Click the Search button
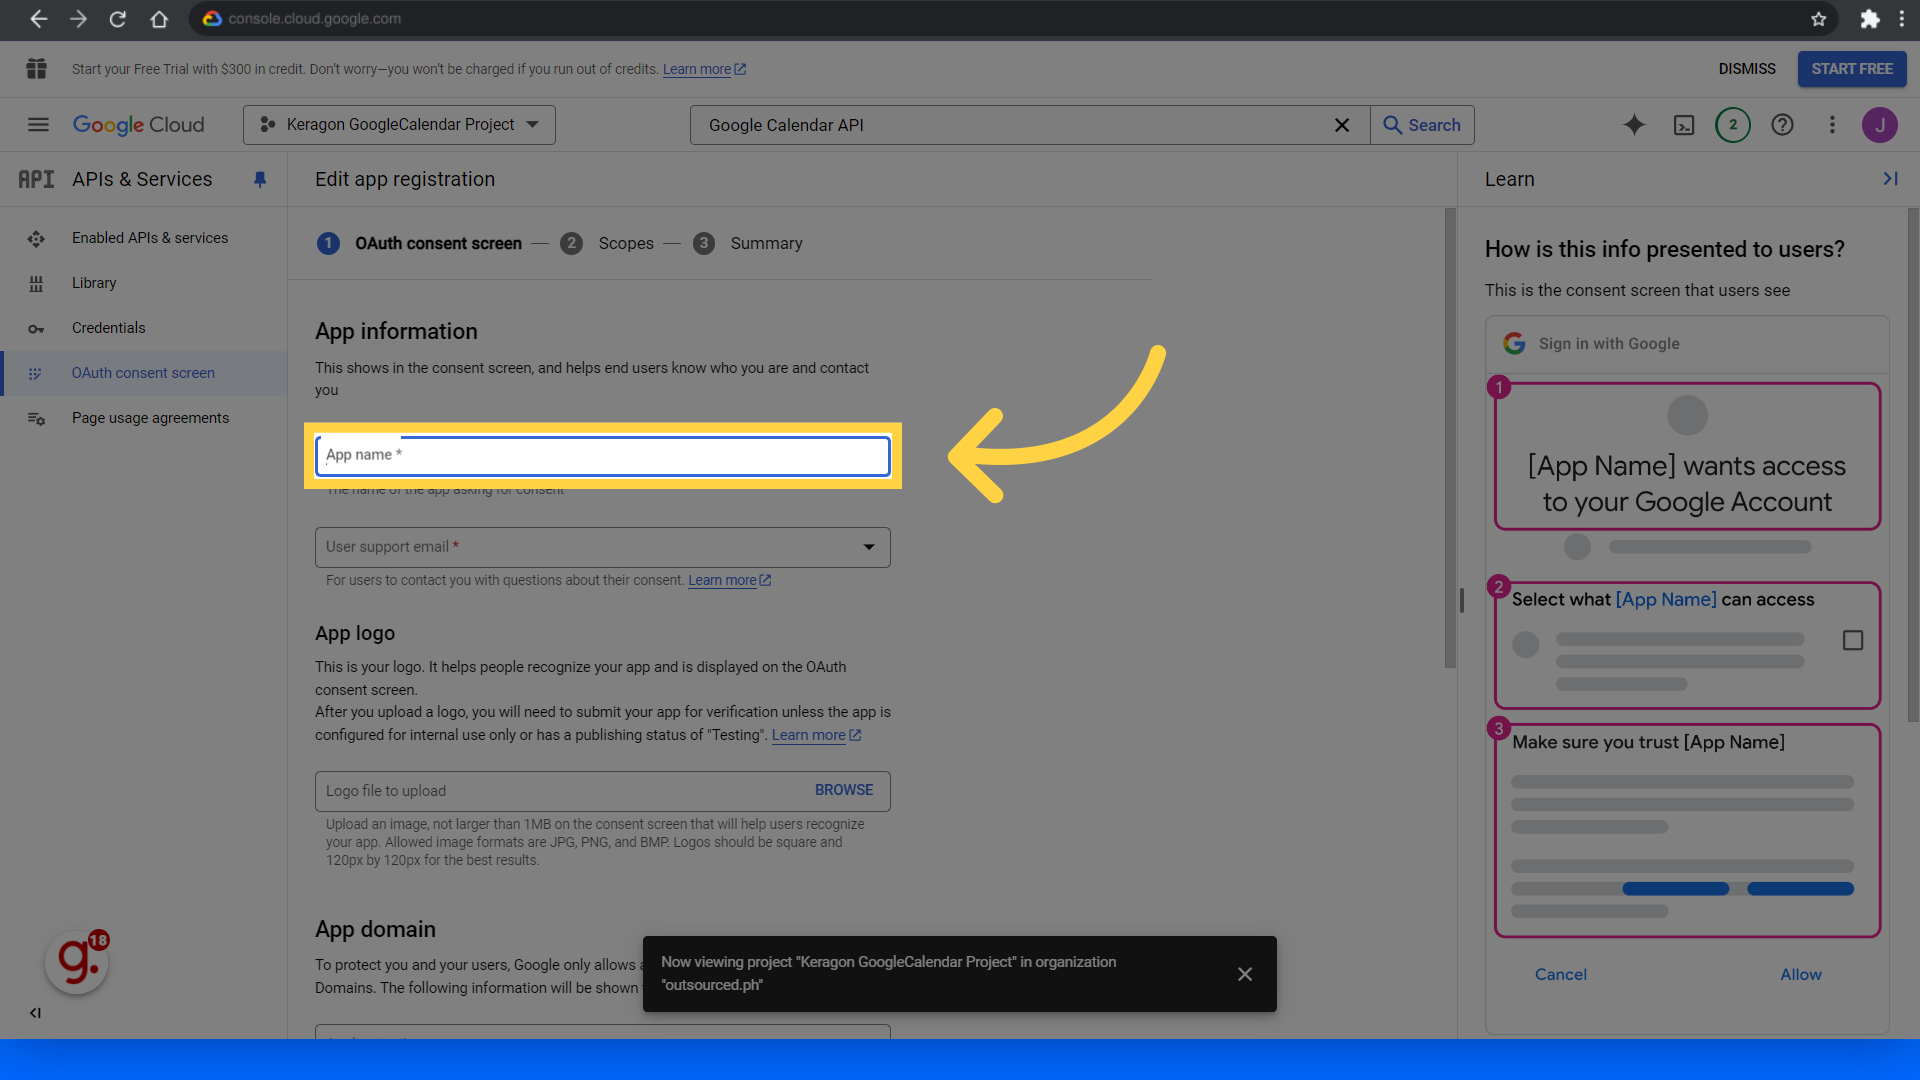Screen dimensions: 1920x1080 (1422, 125)
